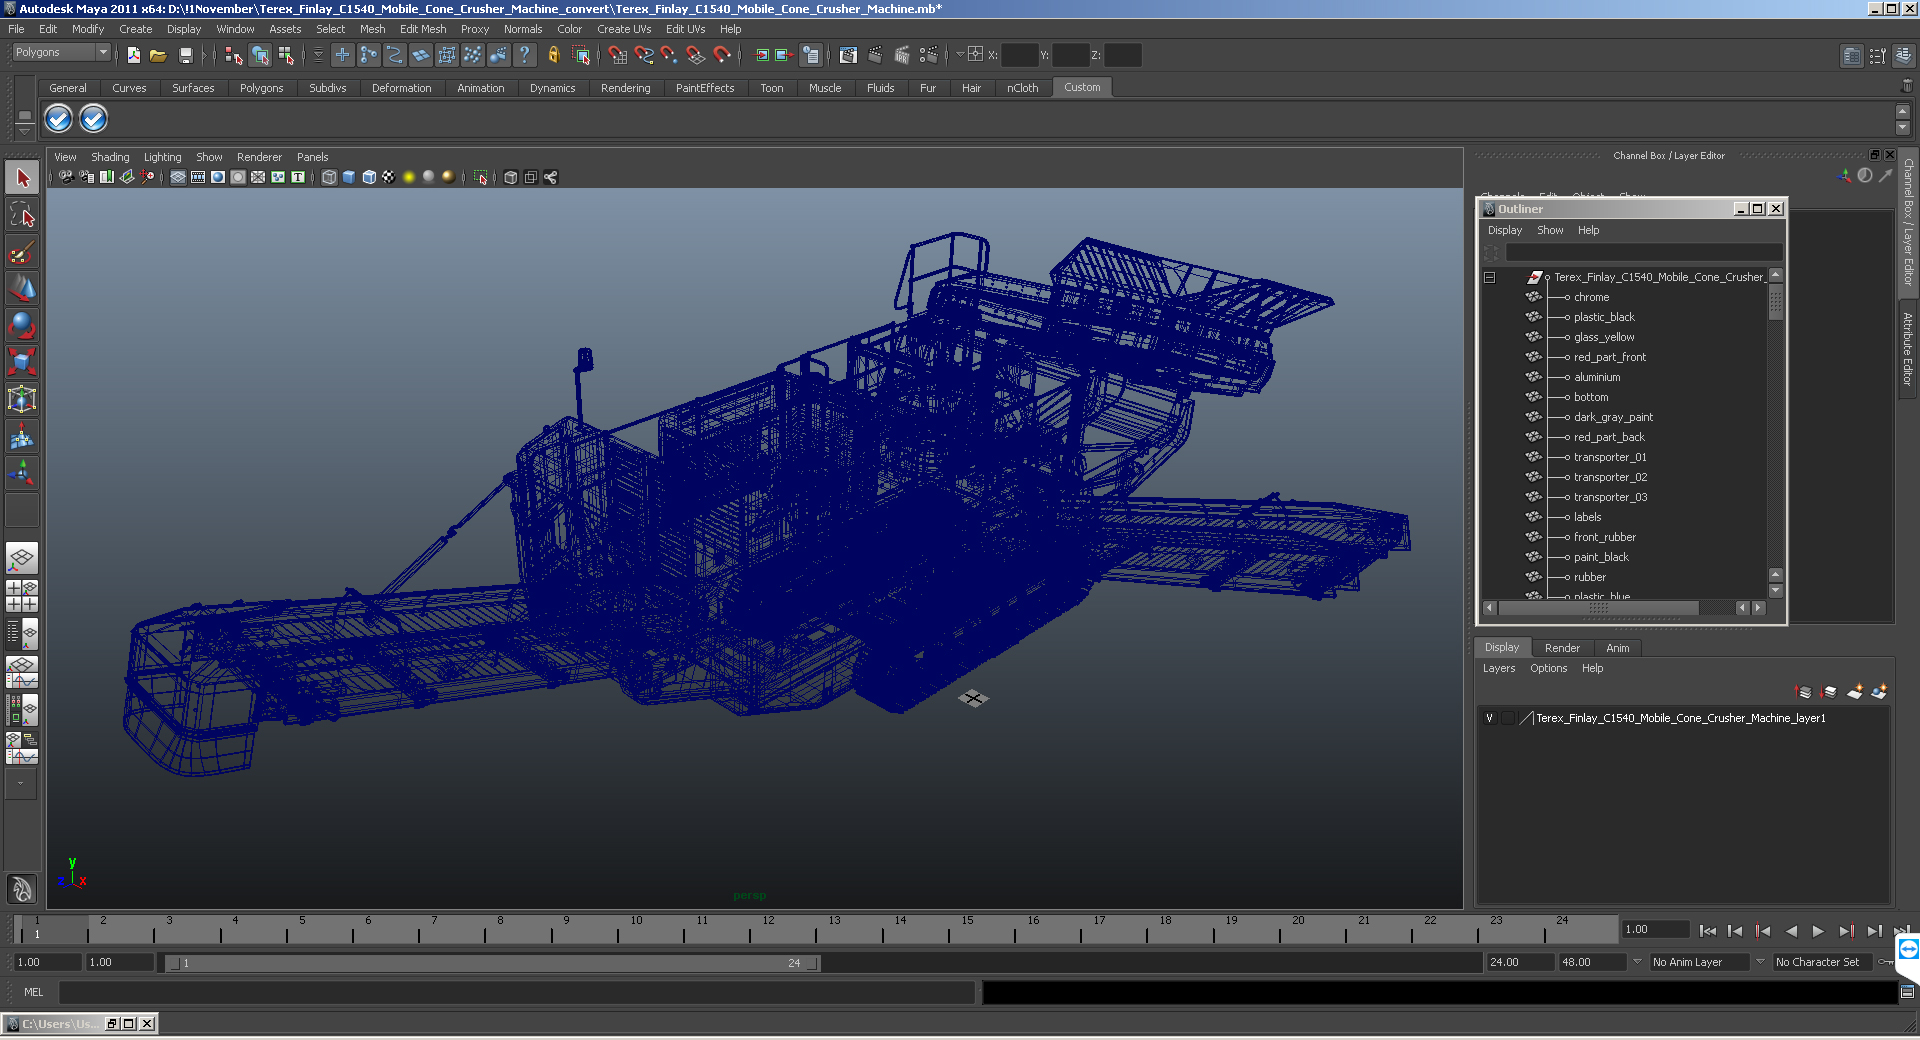
Task: Switch to the Render layer tab
Action: pos(1562,648)
